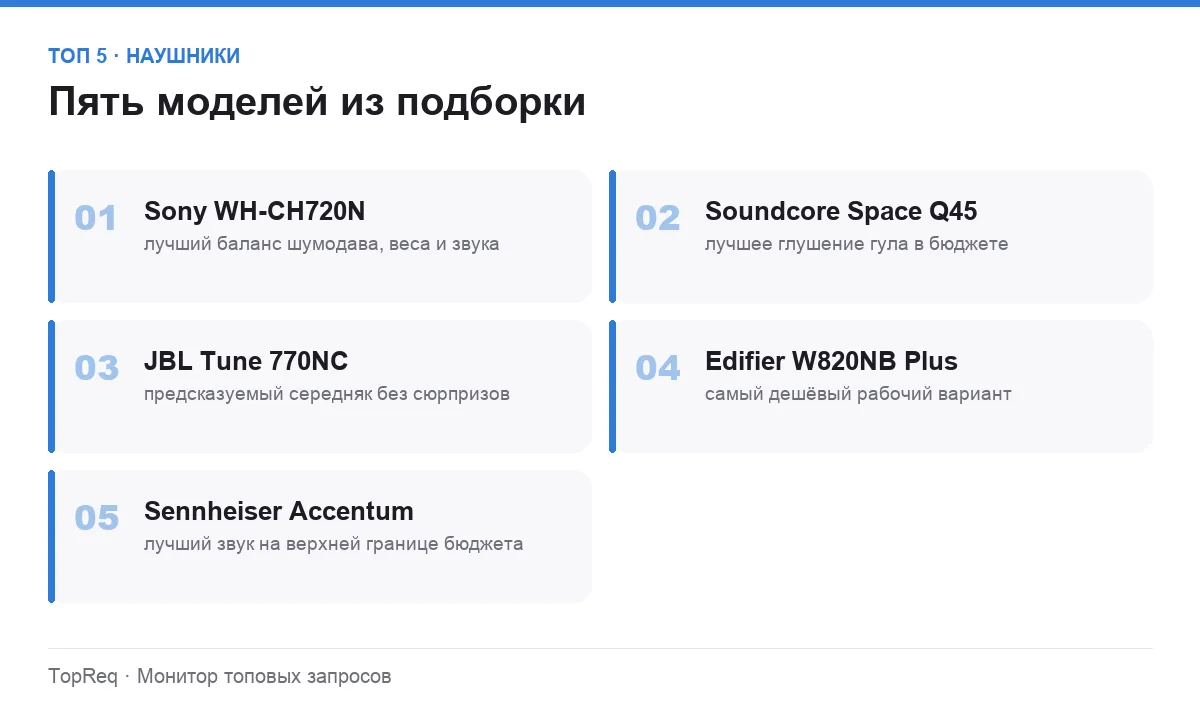
Task: Click footer text 'TopReq · Монитор топовых запросов'
Action: point(220,676)
